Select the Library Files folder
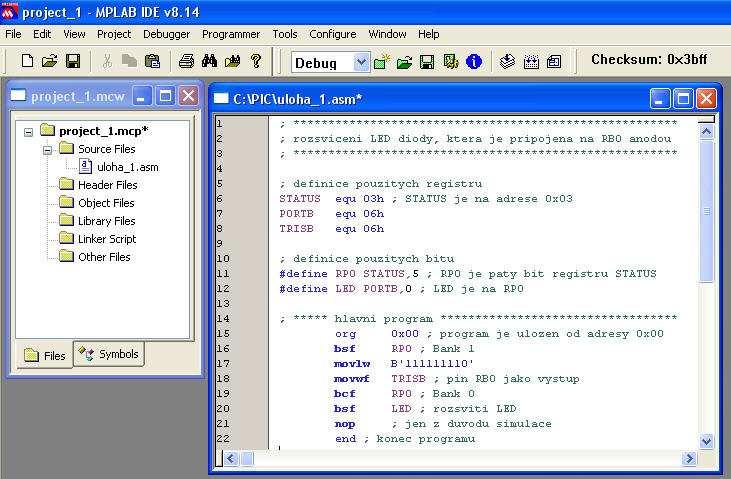Viewport: 731px width, 479px height. pyautogui.click(x=107, y=221)
